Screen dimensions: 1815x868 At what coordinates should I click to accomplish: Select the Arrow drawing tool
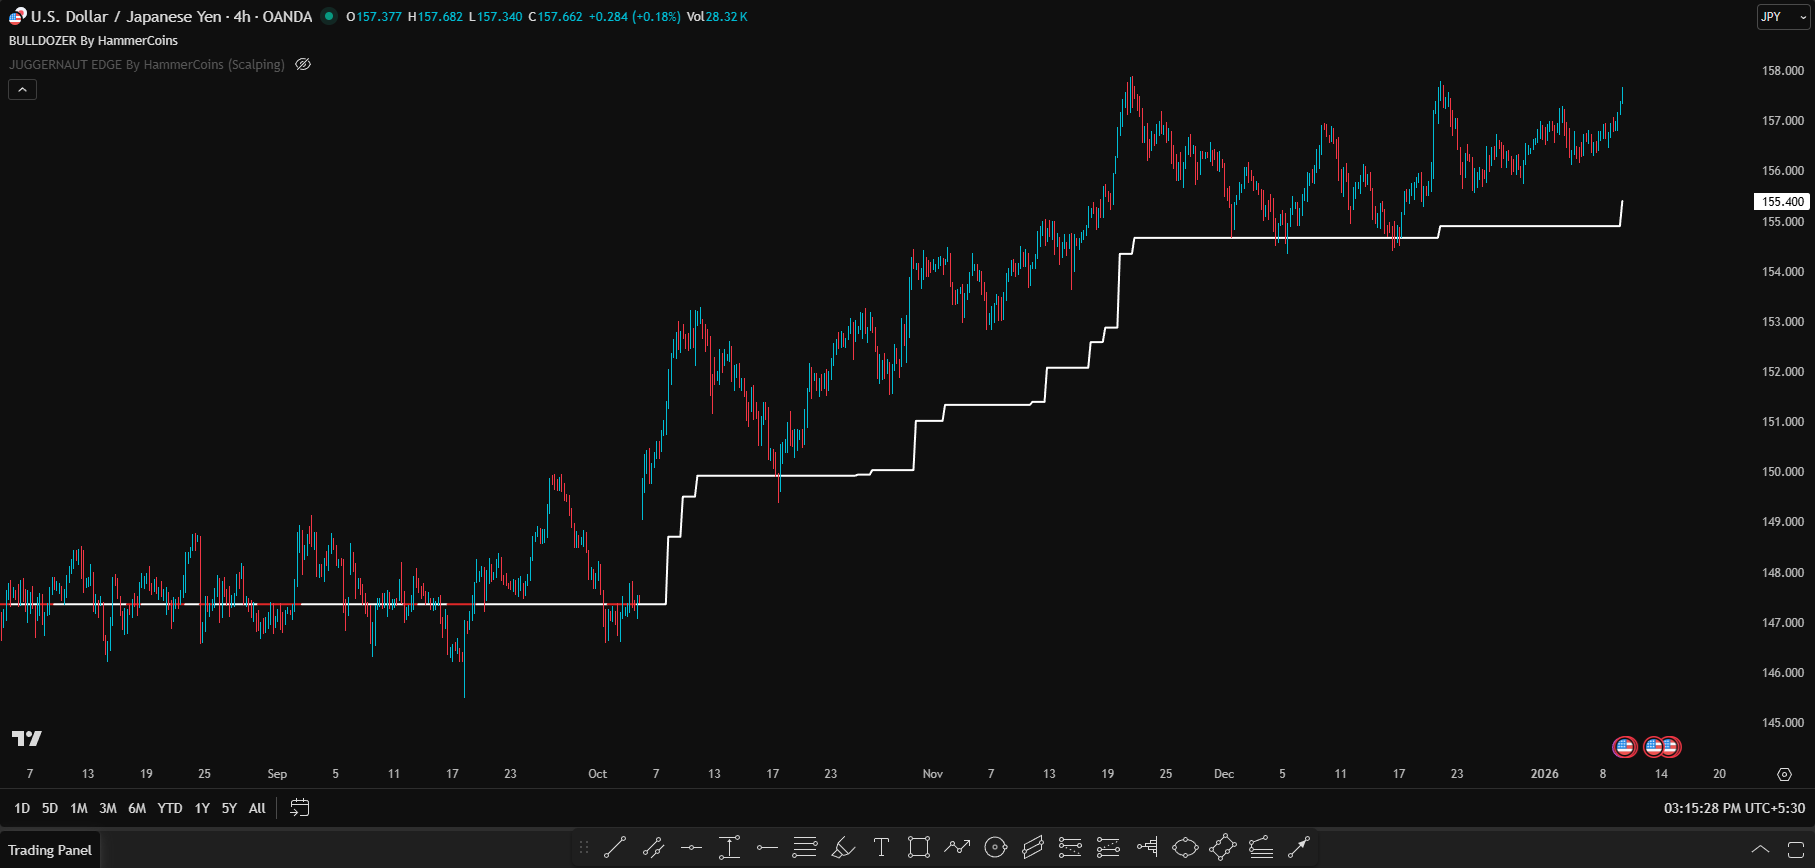[x=1298, y=848]
